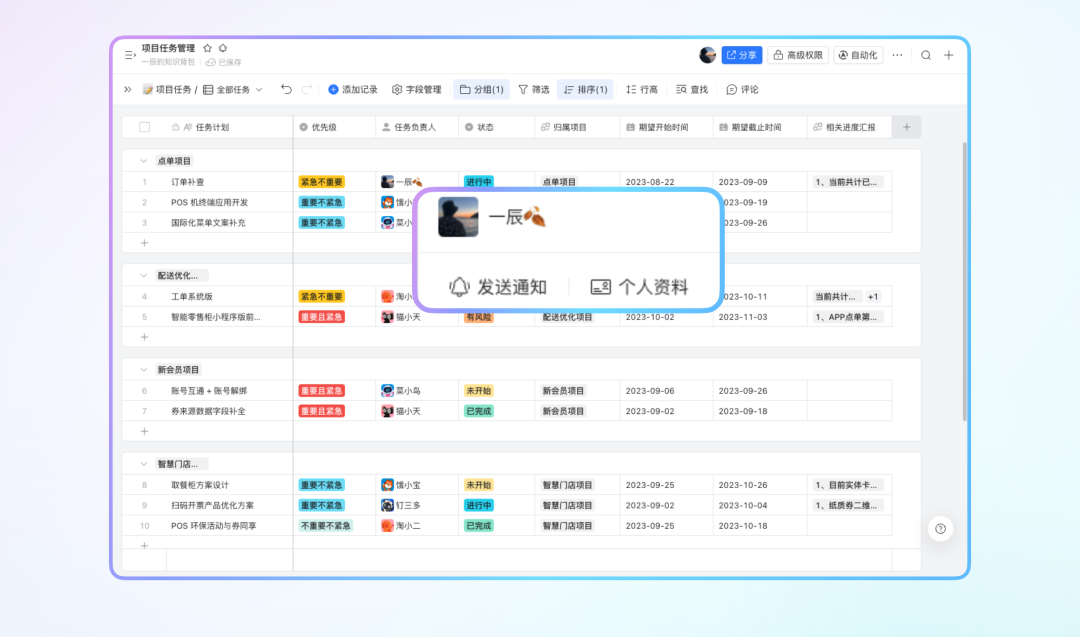Click the favorite star icon beside title
The image size is (1080, 637).
(x=207, y=48)
